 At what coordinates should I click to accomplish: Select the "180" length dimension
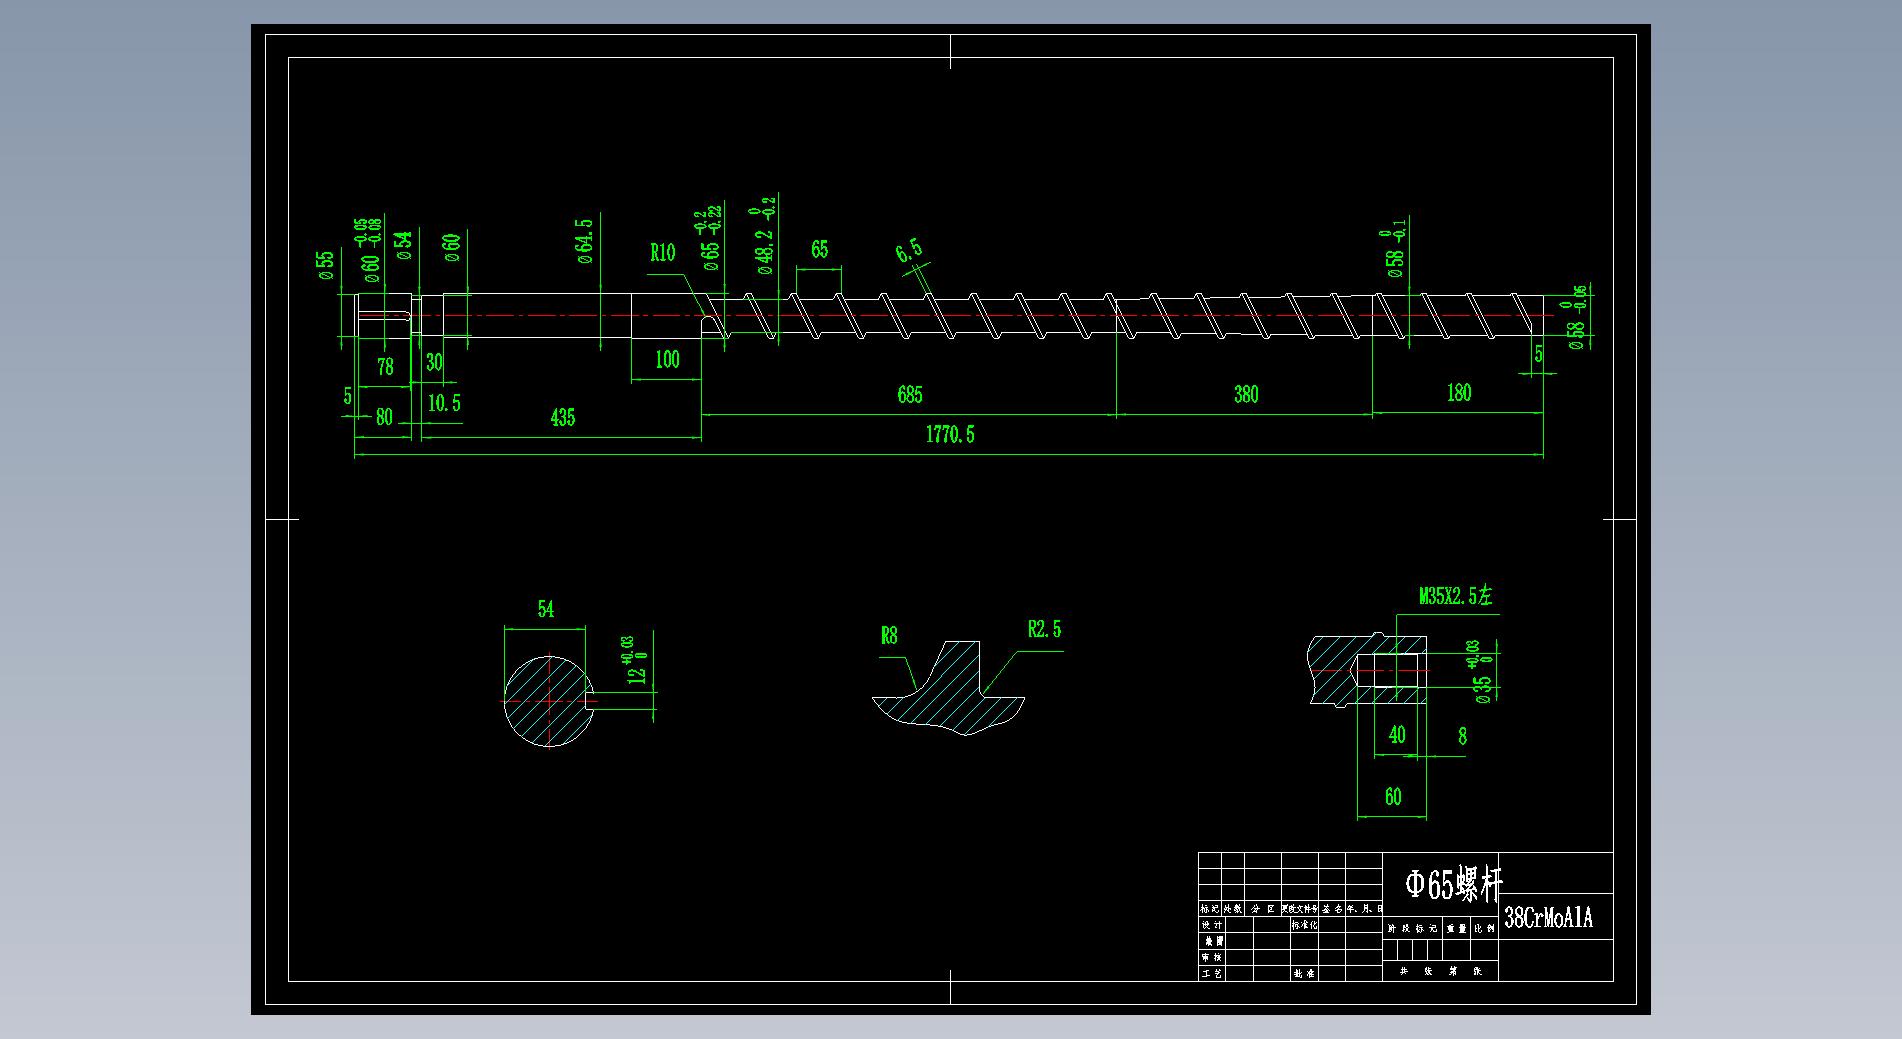coord(1458,392)
